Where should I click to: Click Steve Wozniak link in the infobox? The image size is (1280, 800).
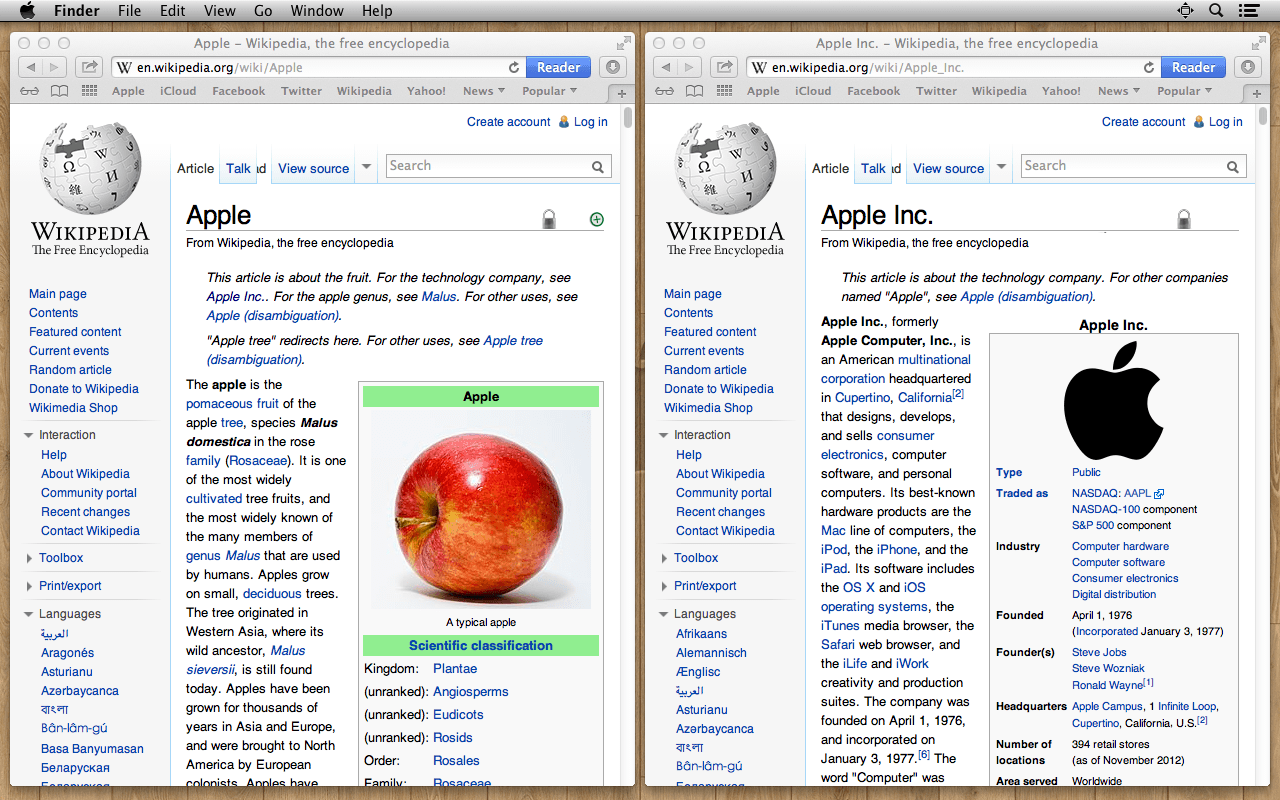[1108, 668]
